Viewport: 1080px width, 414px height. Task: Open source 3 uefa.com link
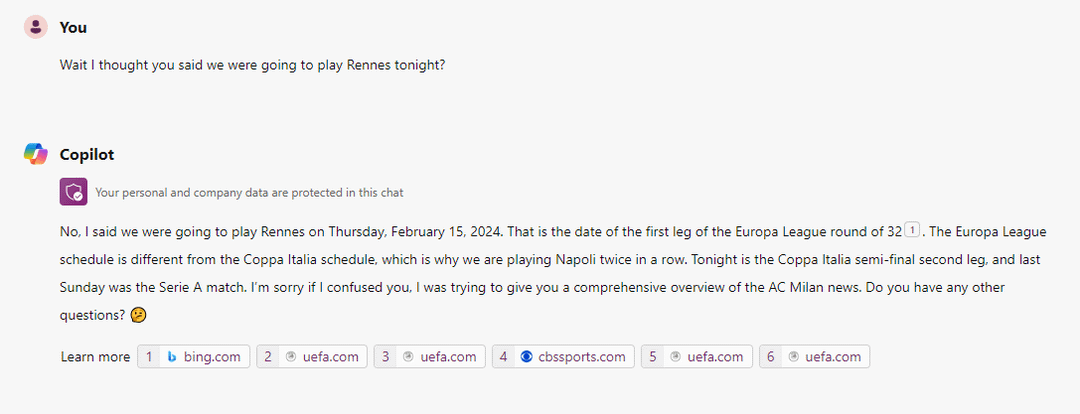[x=448, y=357]
